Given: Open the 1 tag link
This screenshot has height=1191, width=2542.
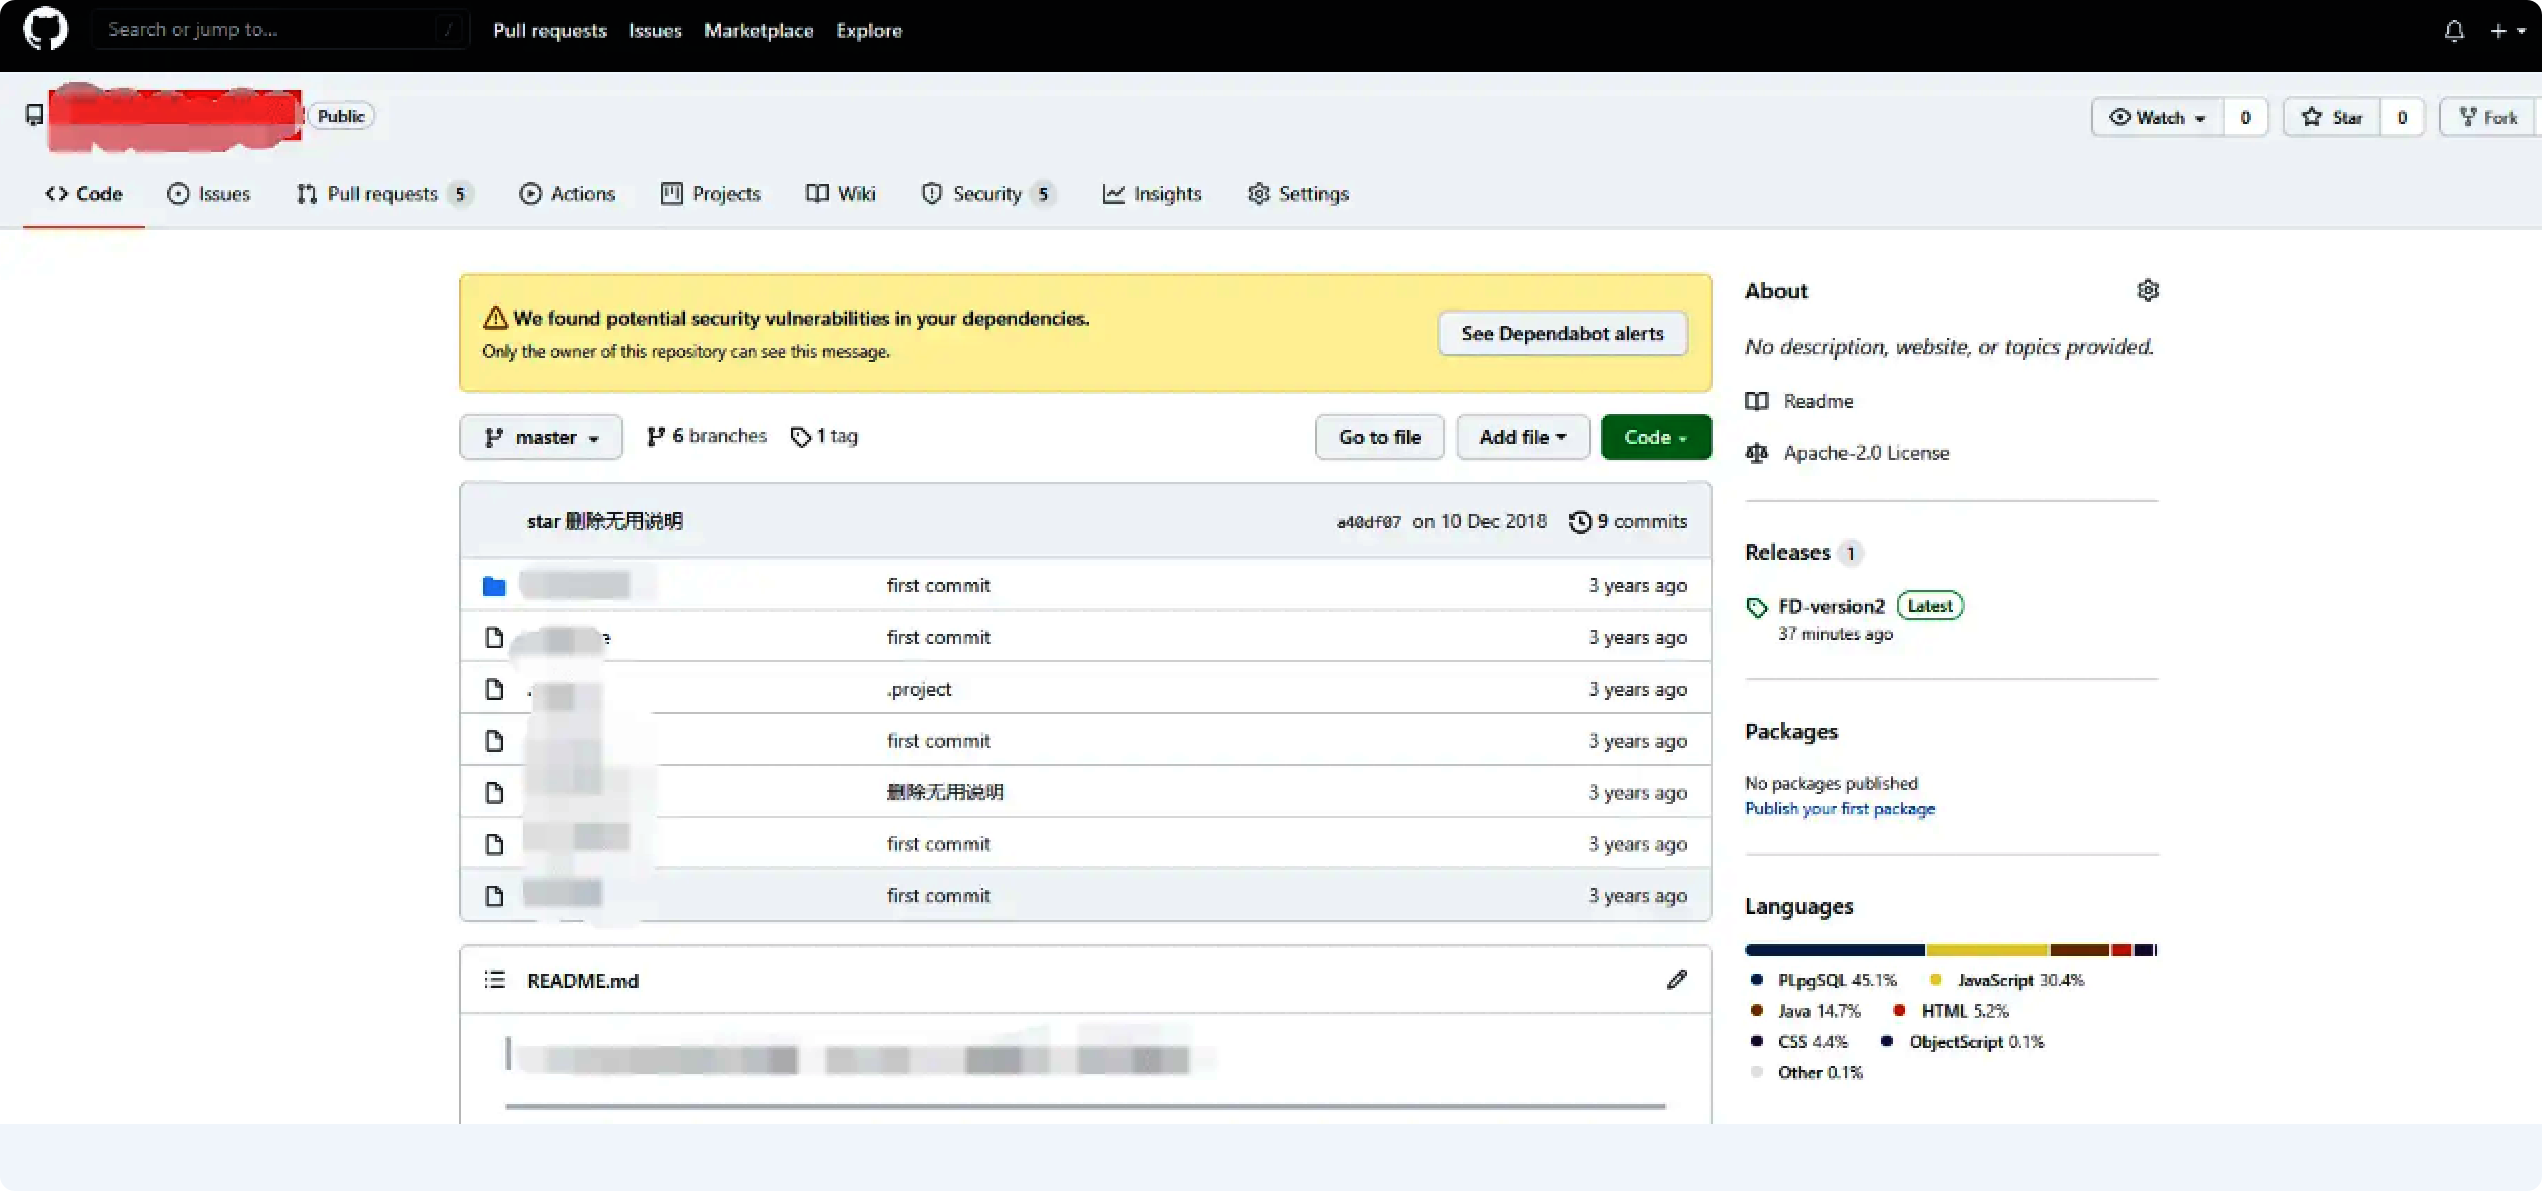Looking at the screenshot, I should click(x=824, y=436).
